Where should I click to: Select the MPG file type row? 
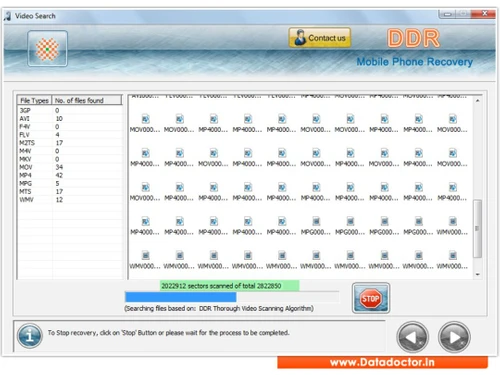tap(70, 183)
